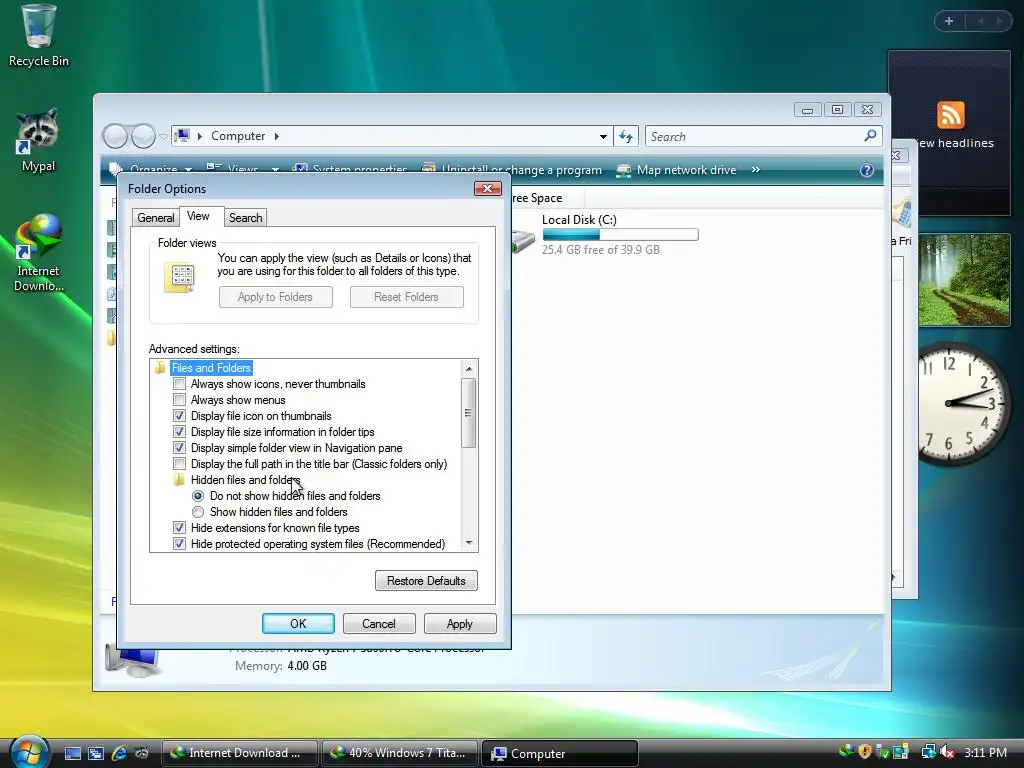Switch to the Search tab
This screenshot has width=1024, height=768.
coord(246,217)
